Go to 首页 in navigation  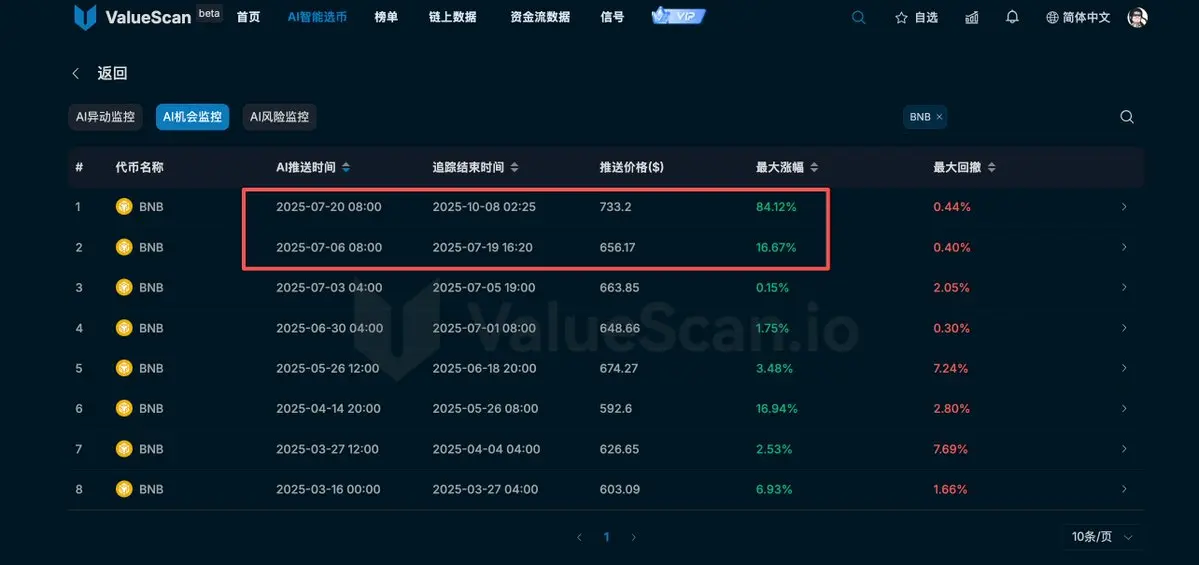coord(249,17)
